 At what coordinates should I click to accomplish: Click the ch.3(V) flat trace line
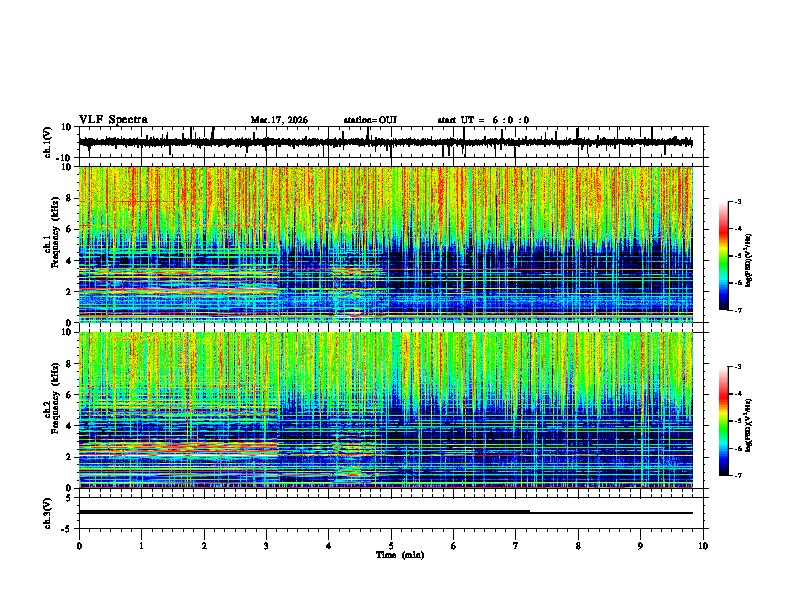point(386,512)
